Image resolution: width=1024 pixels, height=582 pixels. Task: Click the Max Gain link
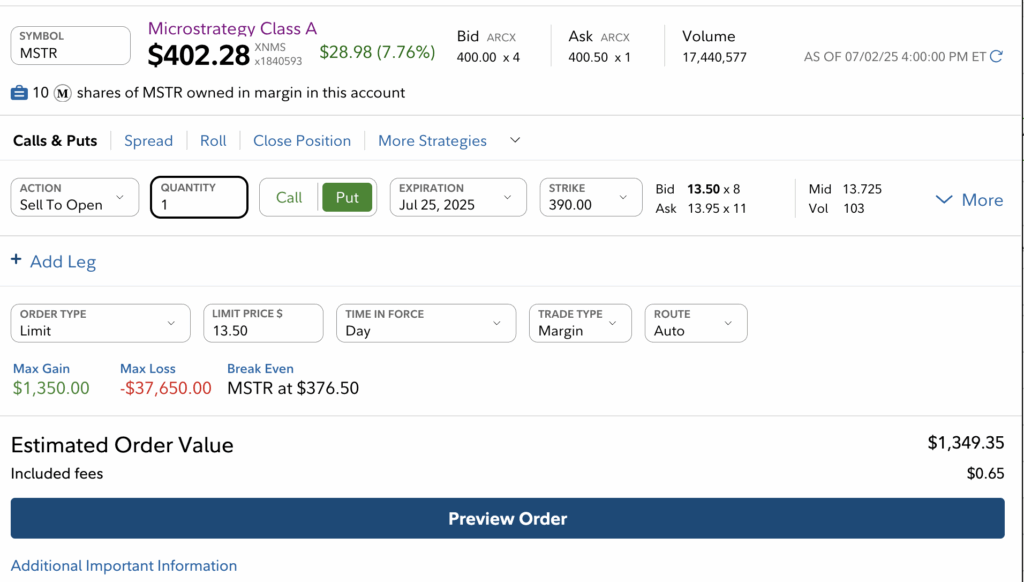[41, 368]
